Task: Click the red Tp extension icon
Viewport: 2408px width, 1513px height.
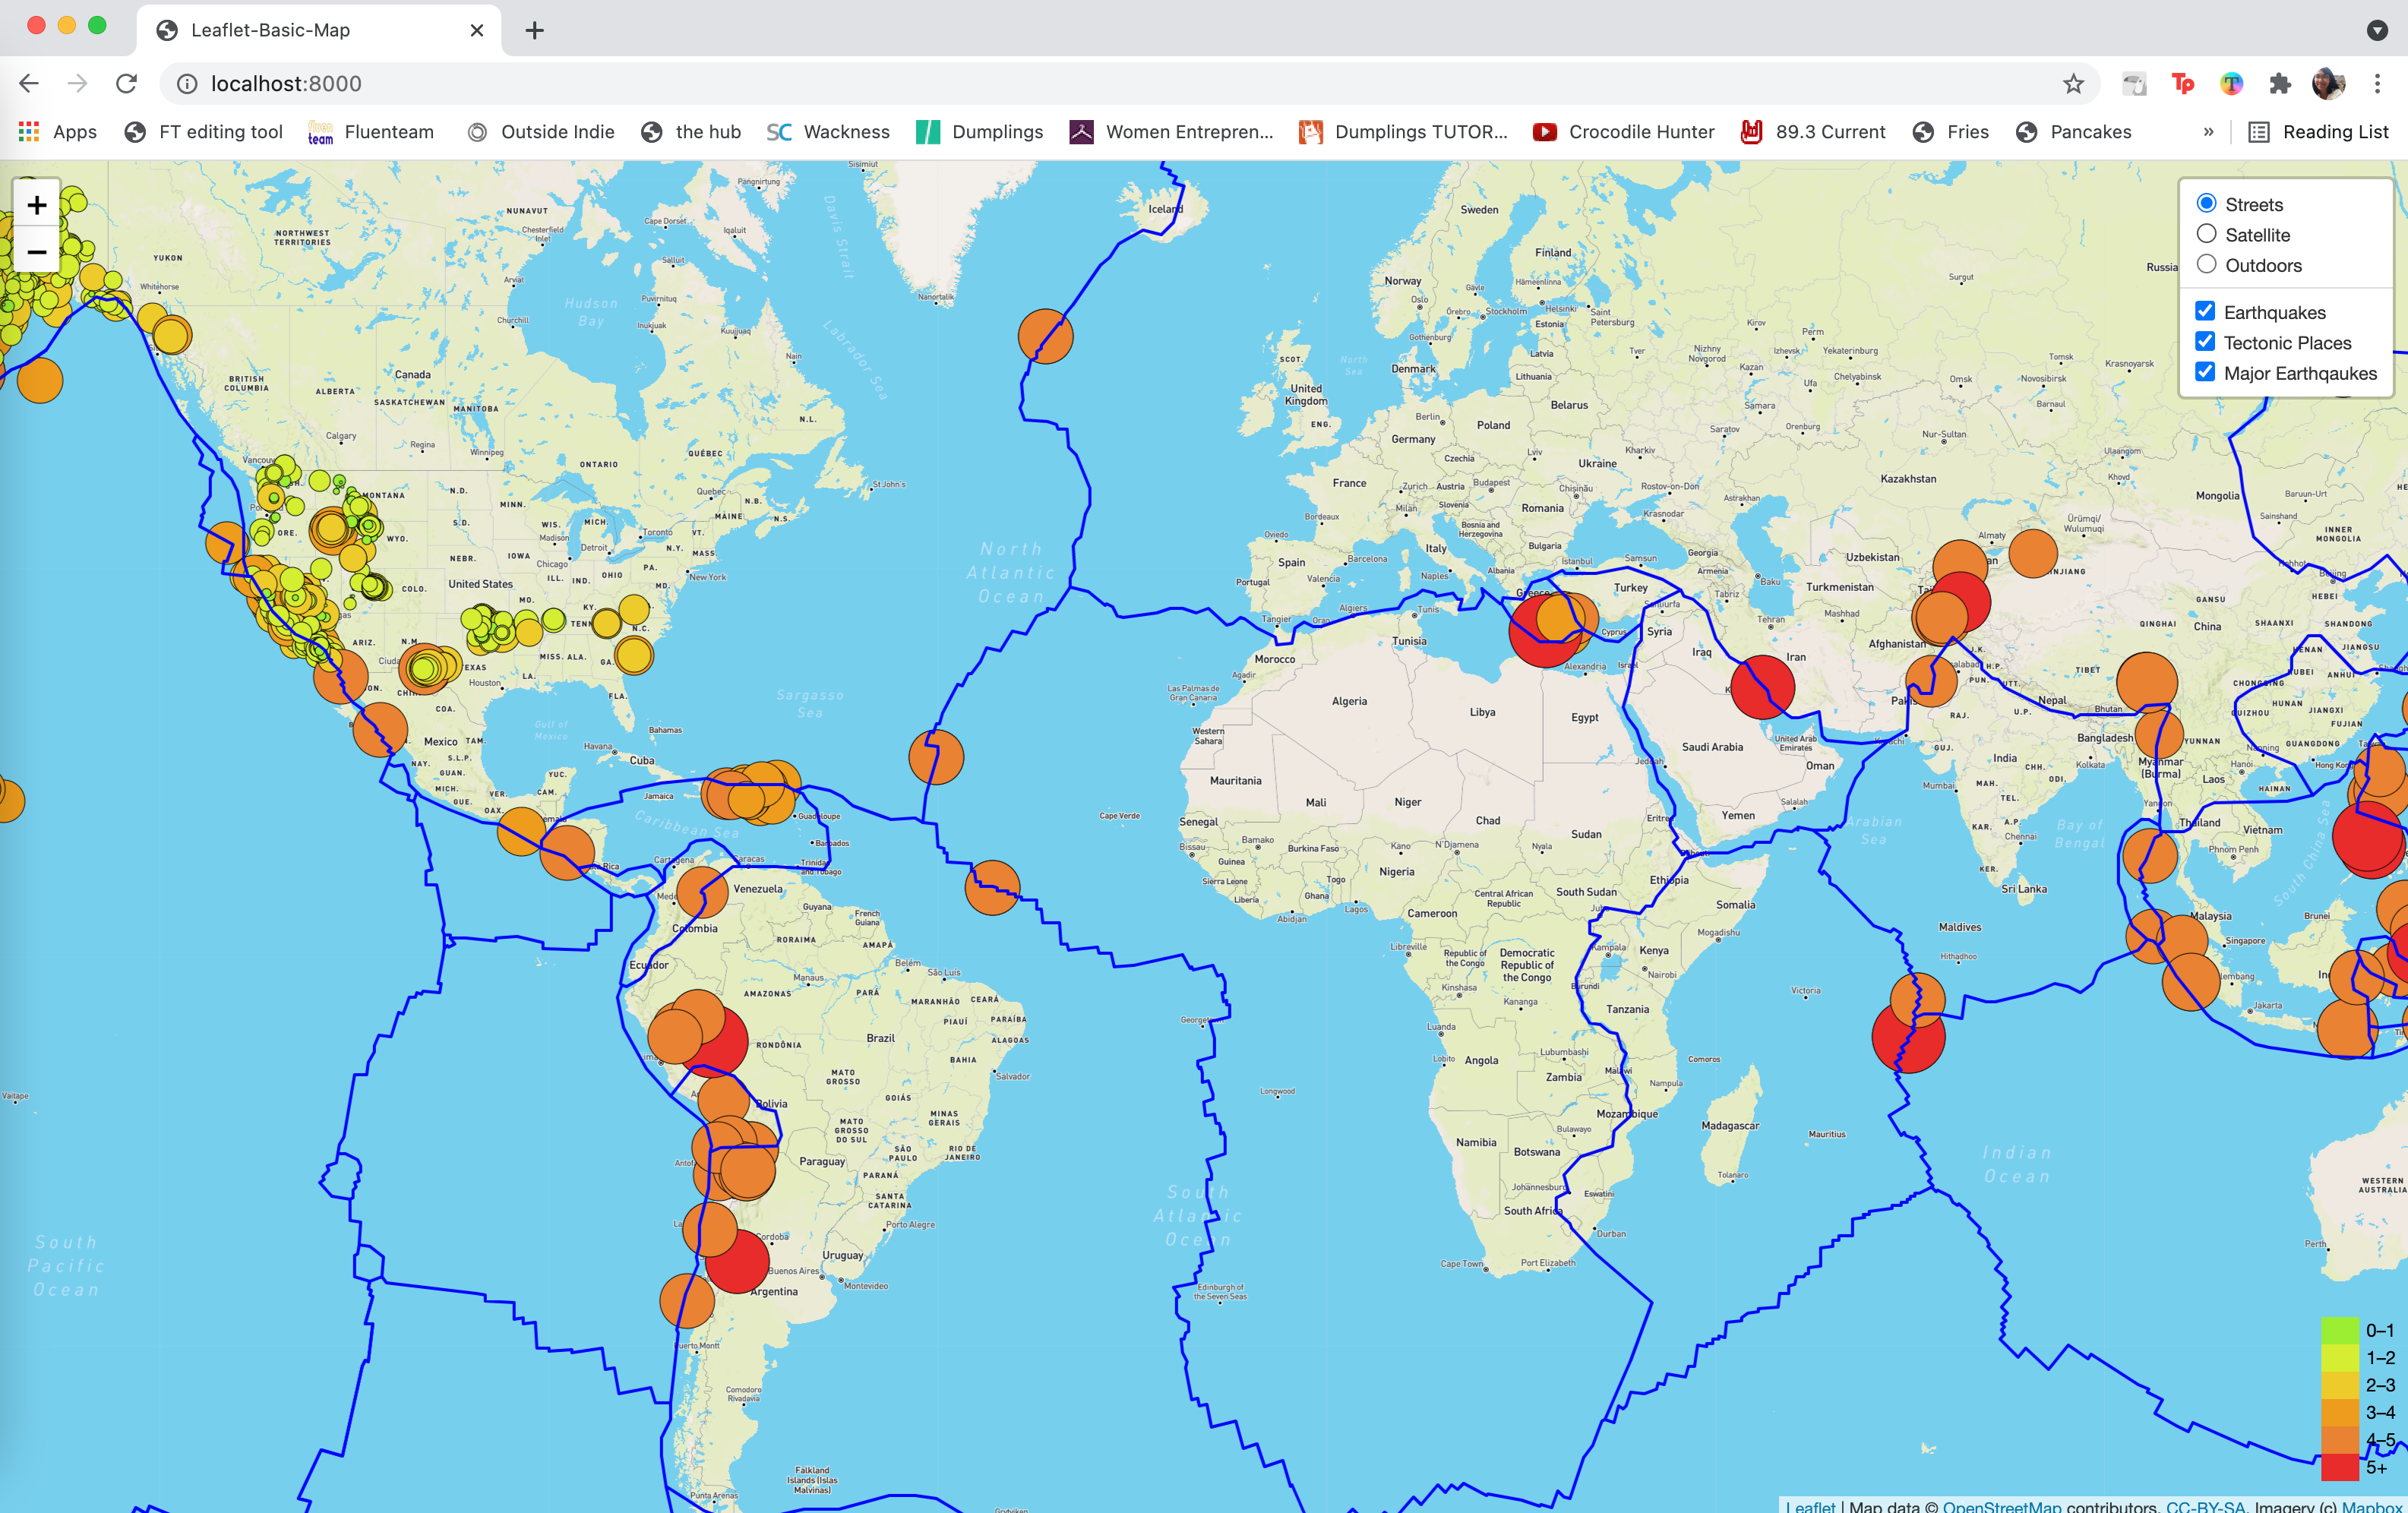Action: [2183, 83]
